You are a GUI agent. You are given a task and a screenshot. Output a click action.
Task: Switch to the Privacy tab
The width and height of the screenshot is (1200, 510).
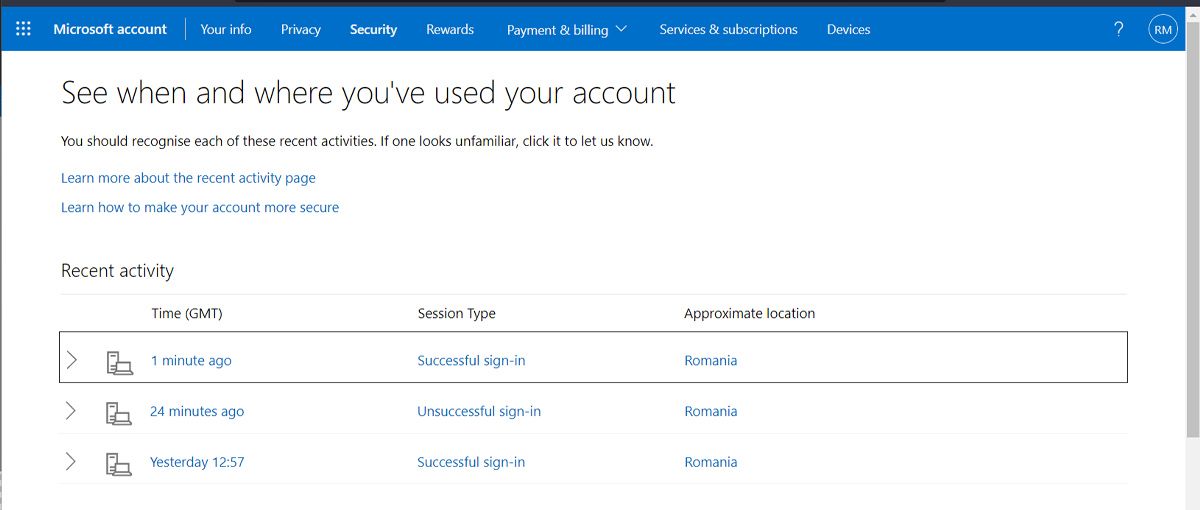pos(300,30)
